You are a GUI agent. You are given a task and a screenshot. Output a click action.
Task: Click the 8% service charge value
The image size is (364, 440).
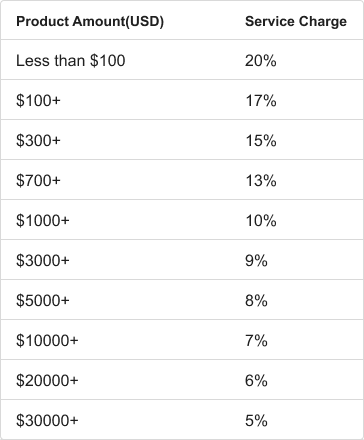pyautogui.click(x=256, y=301)
